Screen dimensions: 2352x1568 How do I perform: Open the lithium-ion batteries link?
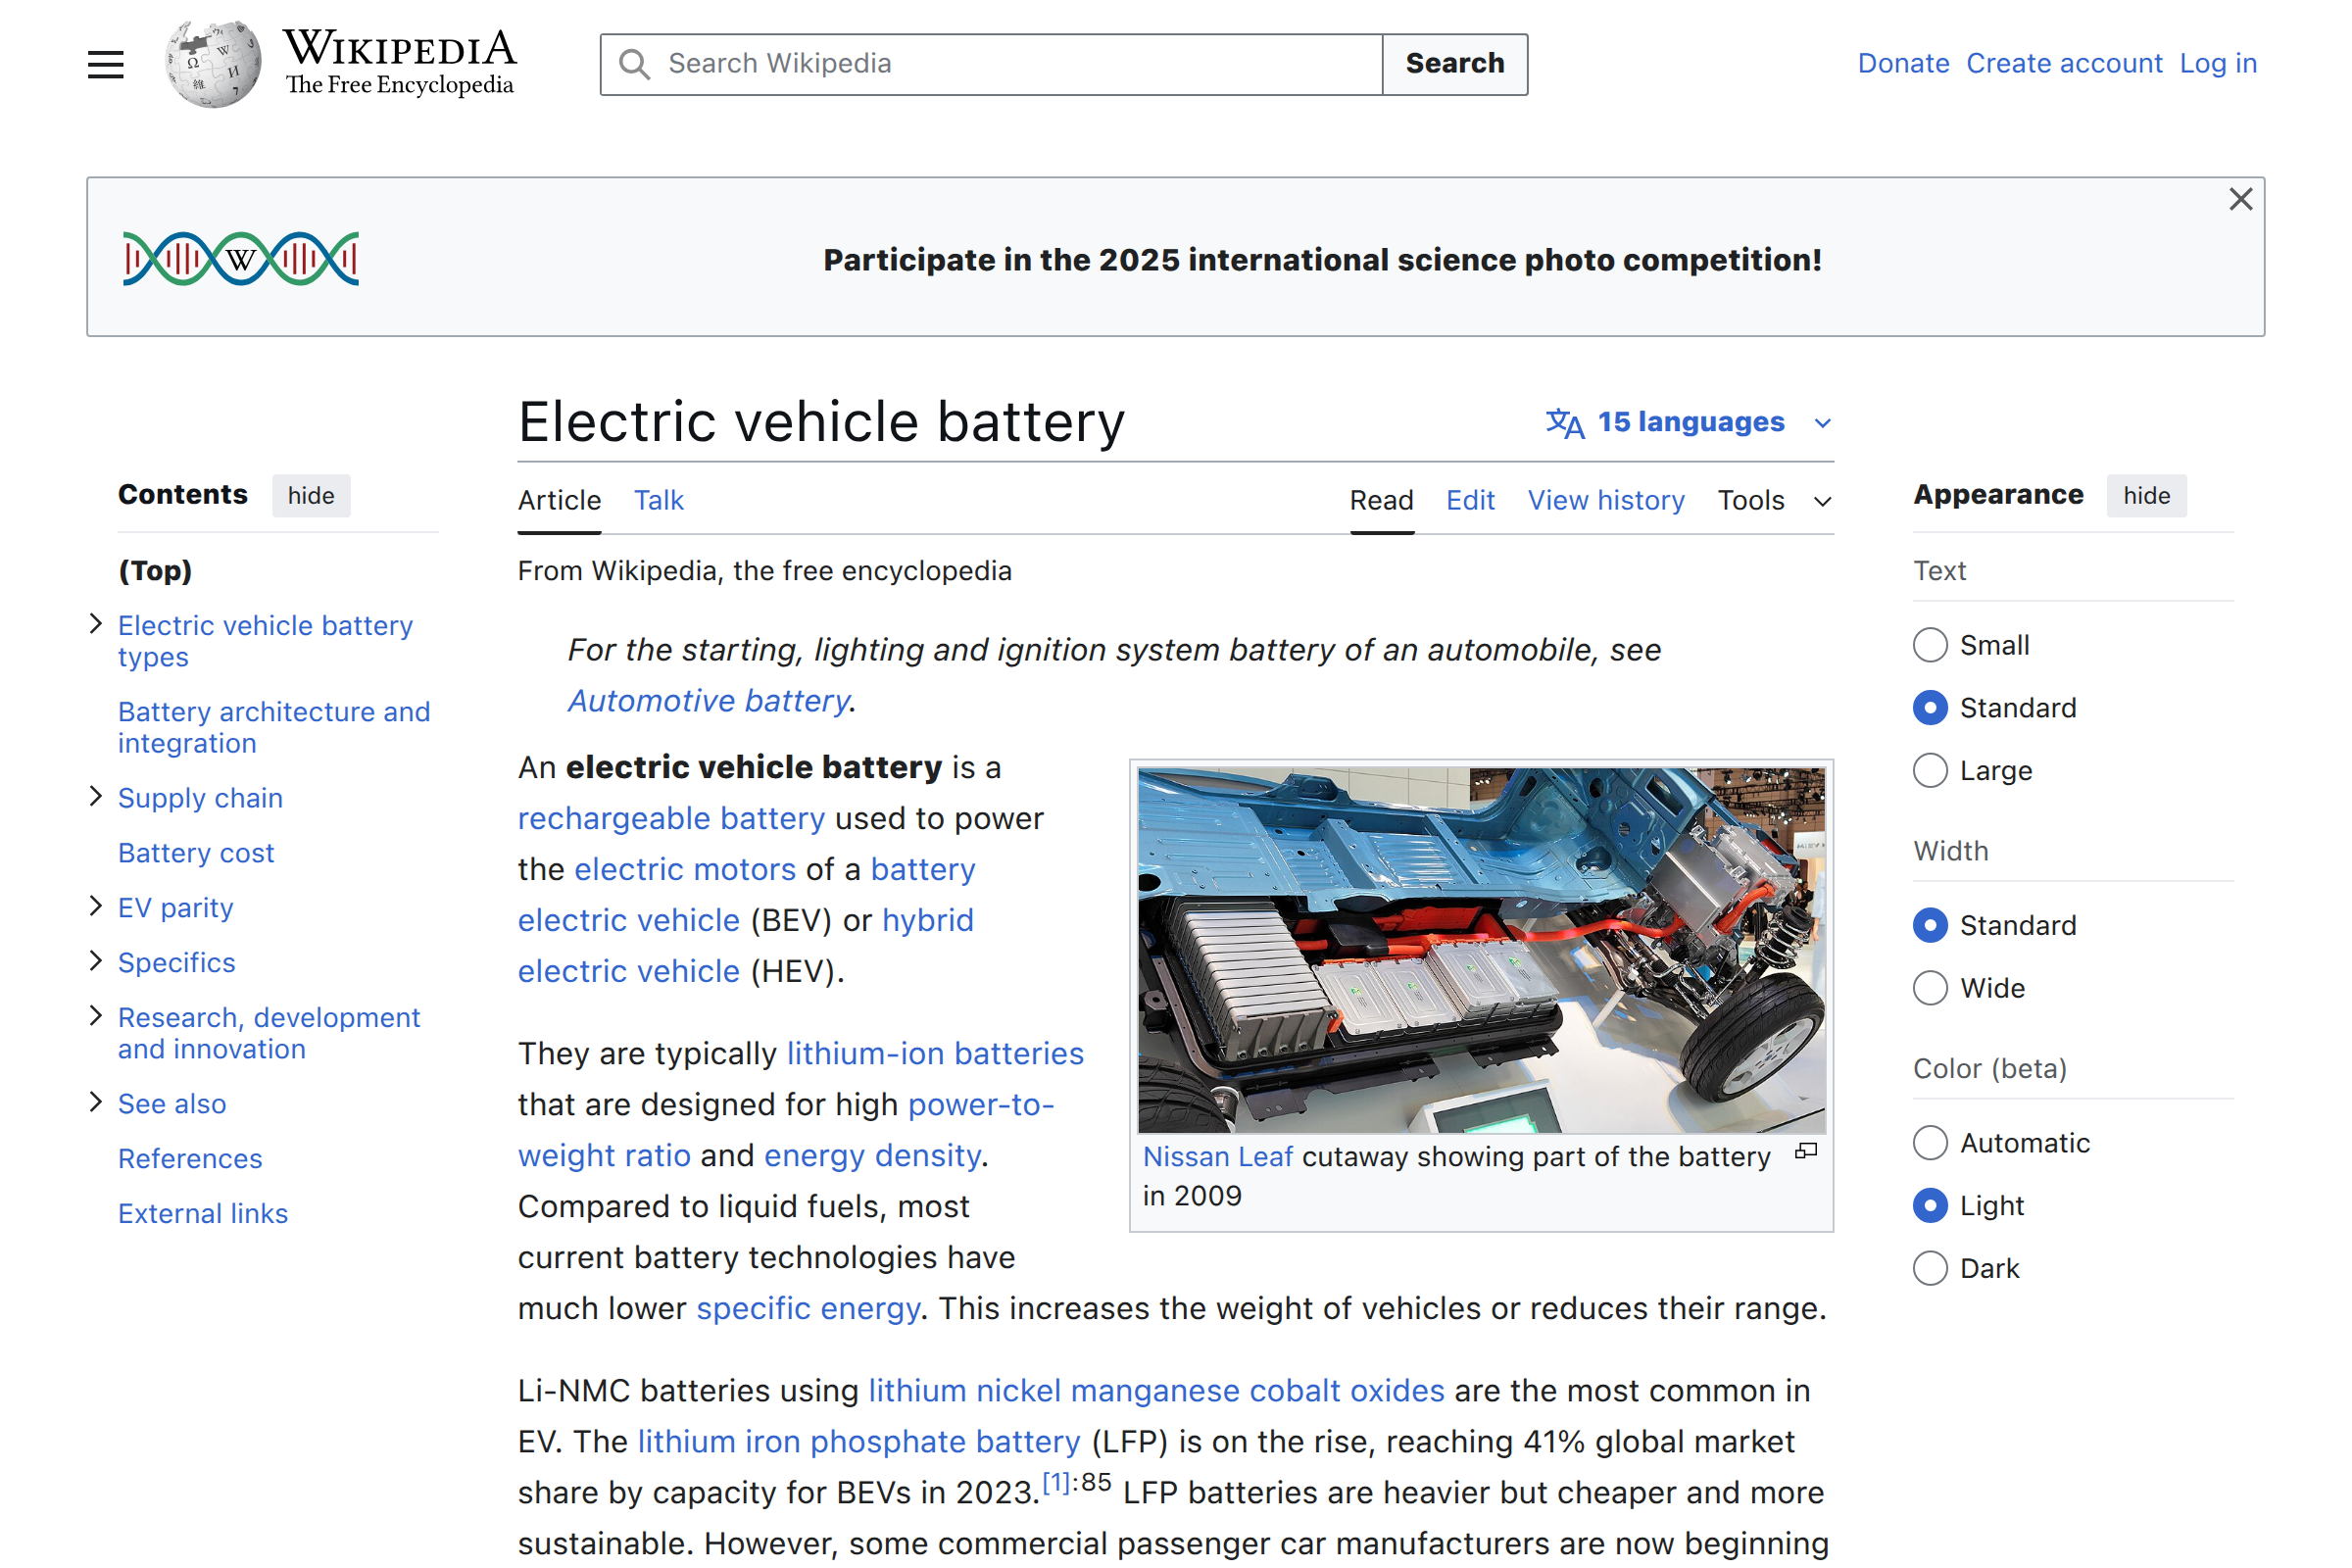click(935, 1054)
